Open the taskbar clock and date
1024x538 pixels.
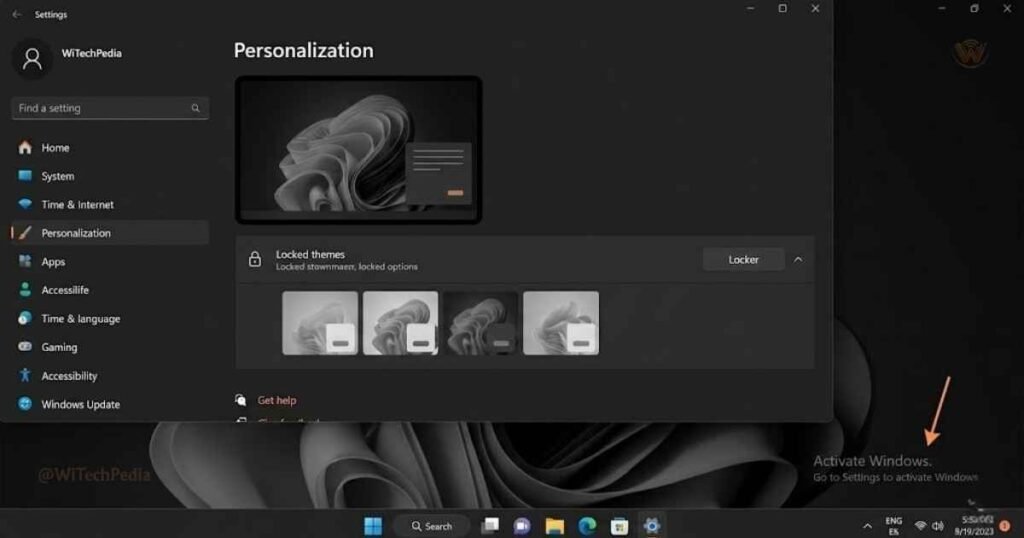click(976, 526)
